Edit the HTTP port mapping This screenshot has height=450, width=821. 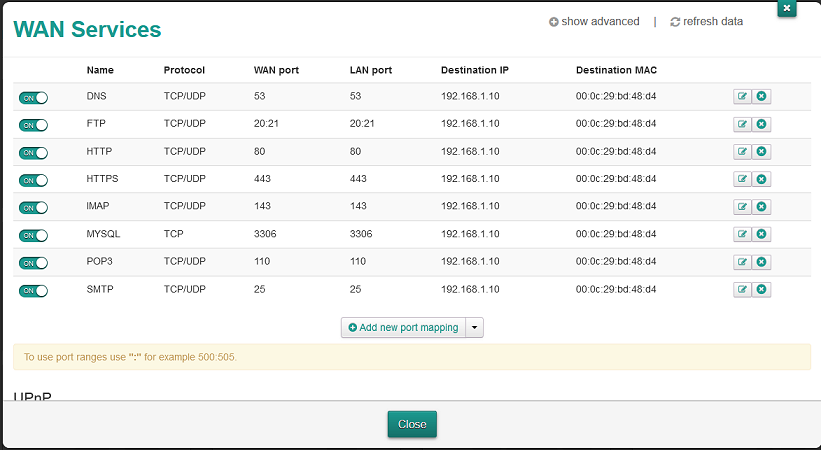[742, 152]
